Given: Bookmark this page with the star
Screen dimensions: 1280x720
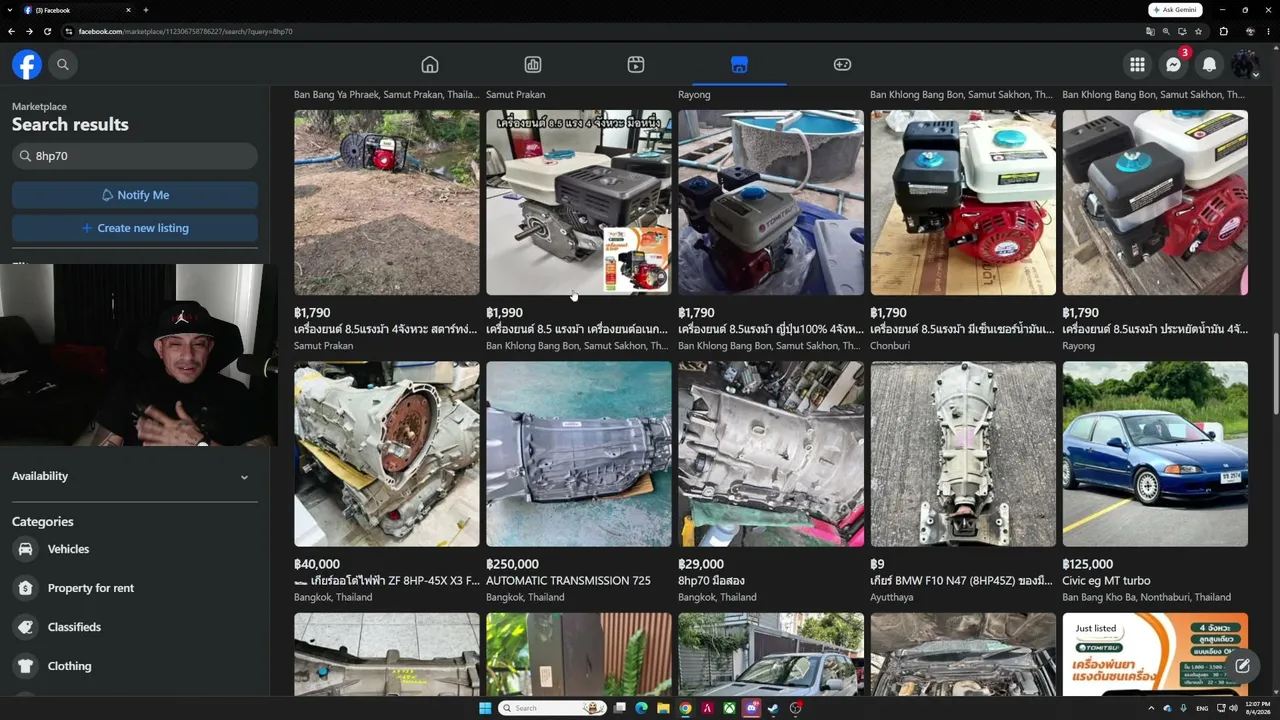Looking at the screenshot, I should pyautogui.click(x=1198, y=31).
